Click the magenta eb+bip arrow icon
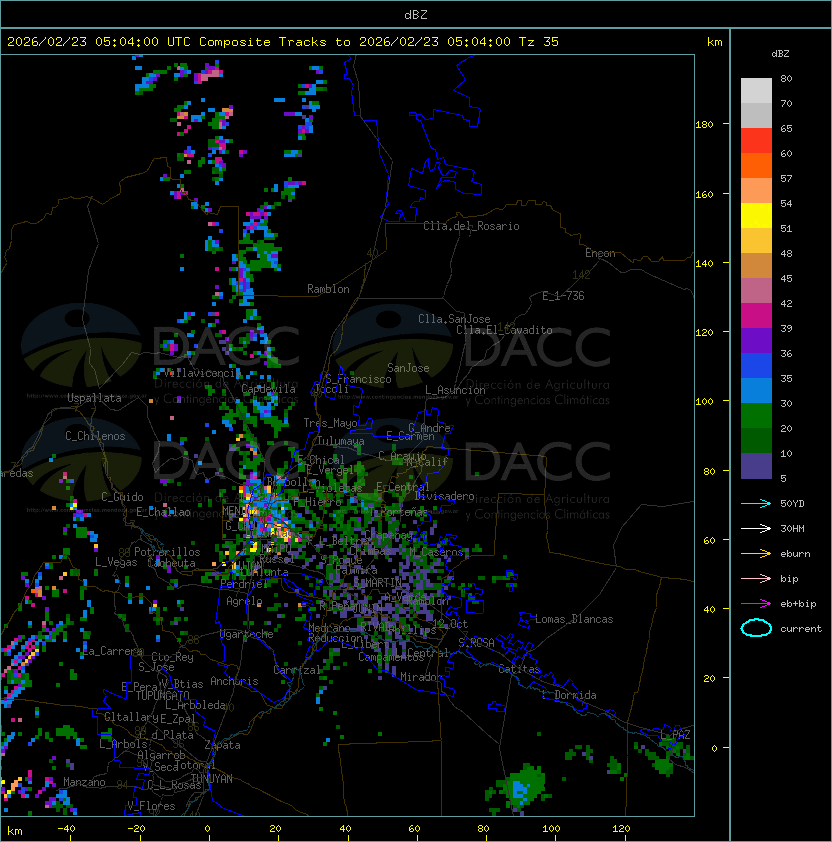 756,604
